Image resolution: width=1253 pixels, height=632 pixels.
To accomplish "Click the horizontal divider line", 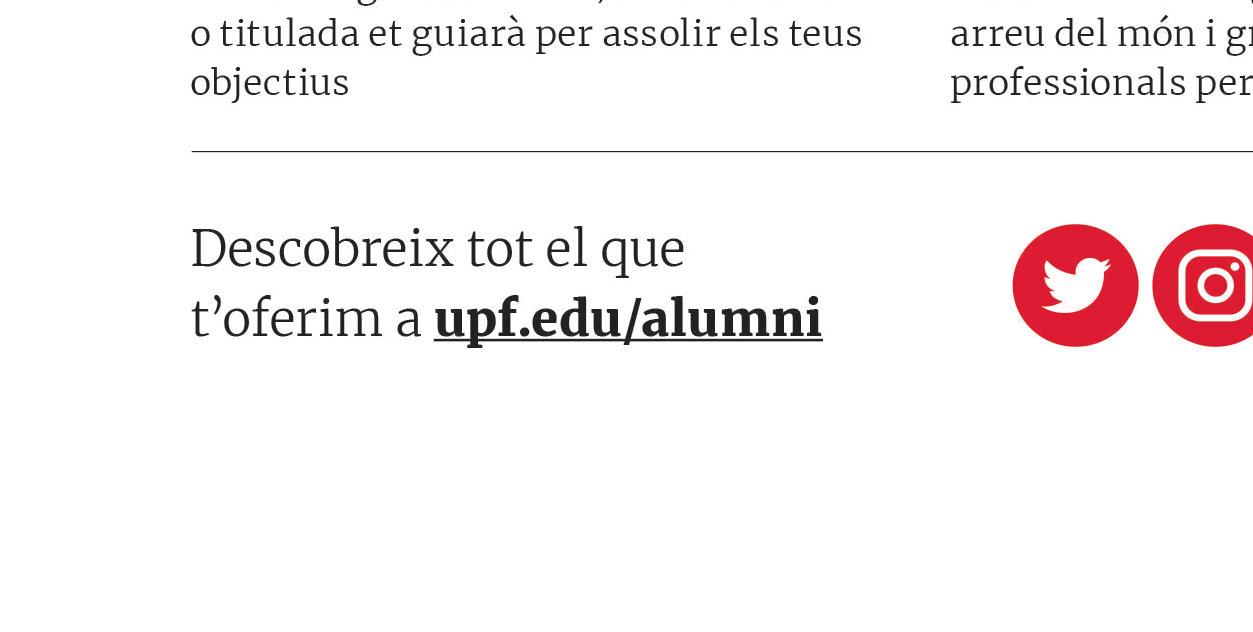I will click(x=722, y=152).
